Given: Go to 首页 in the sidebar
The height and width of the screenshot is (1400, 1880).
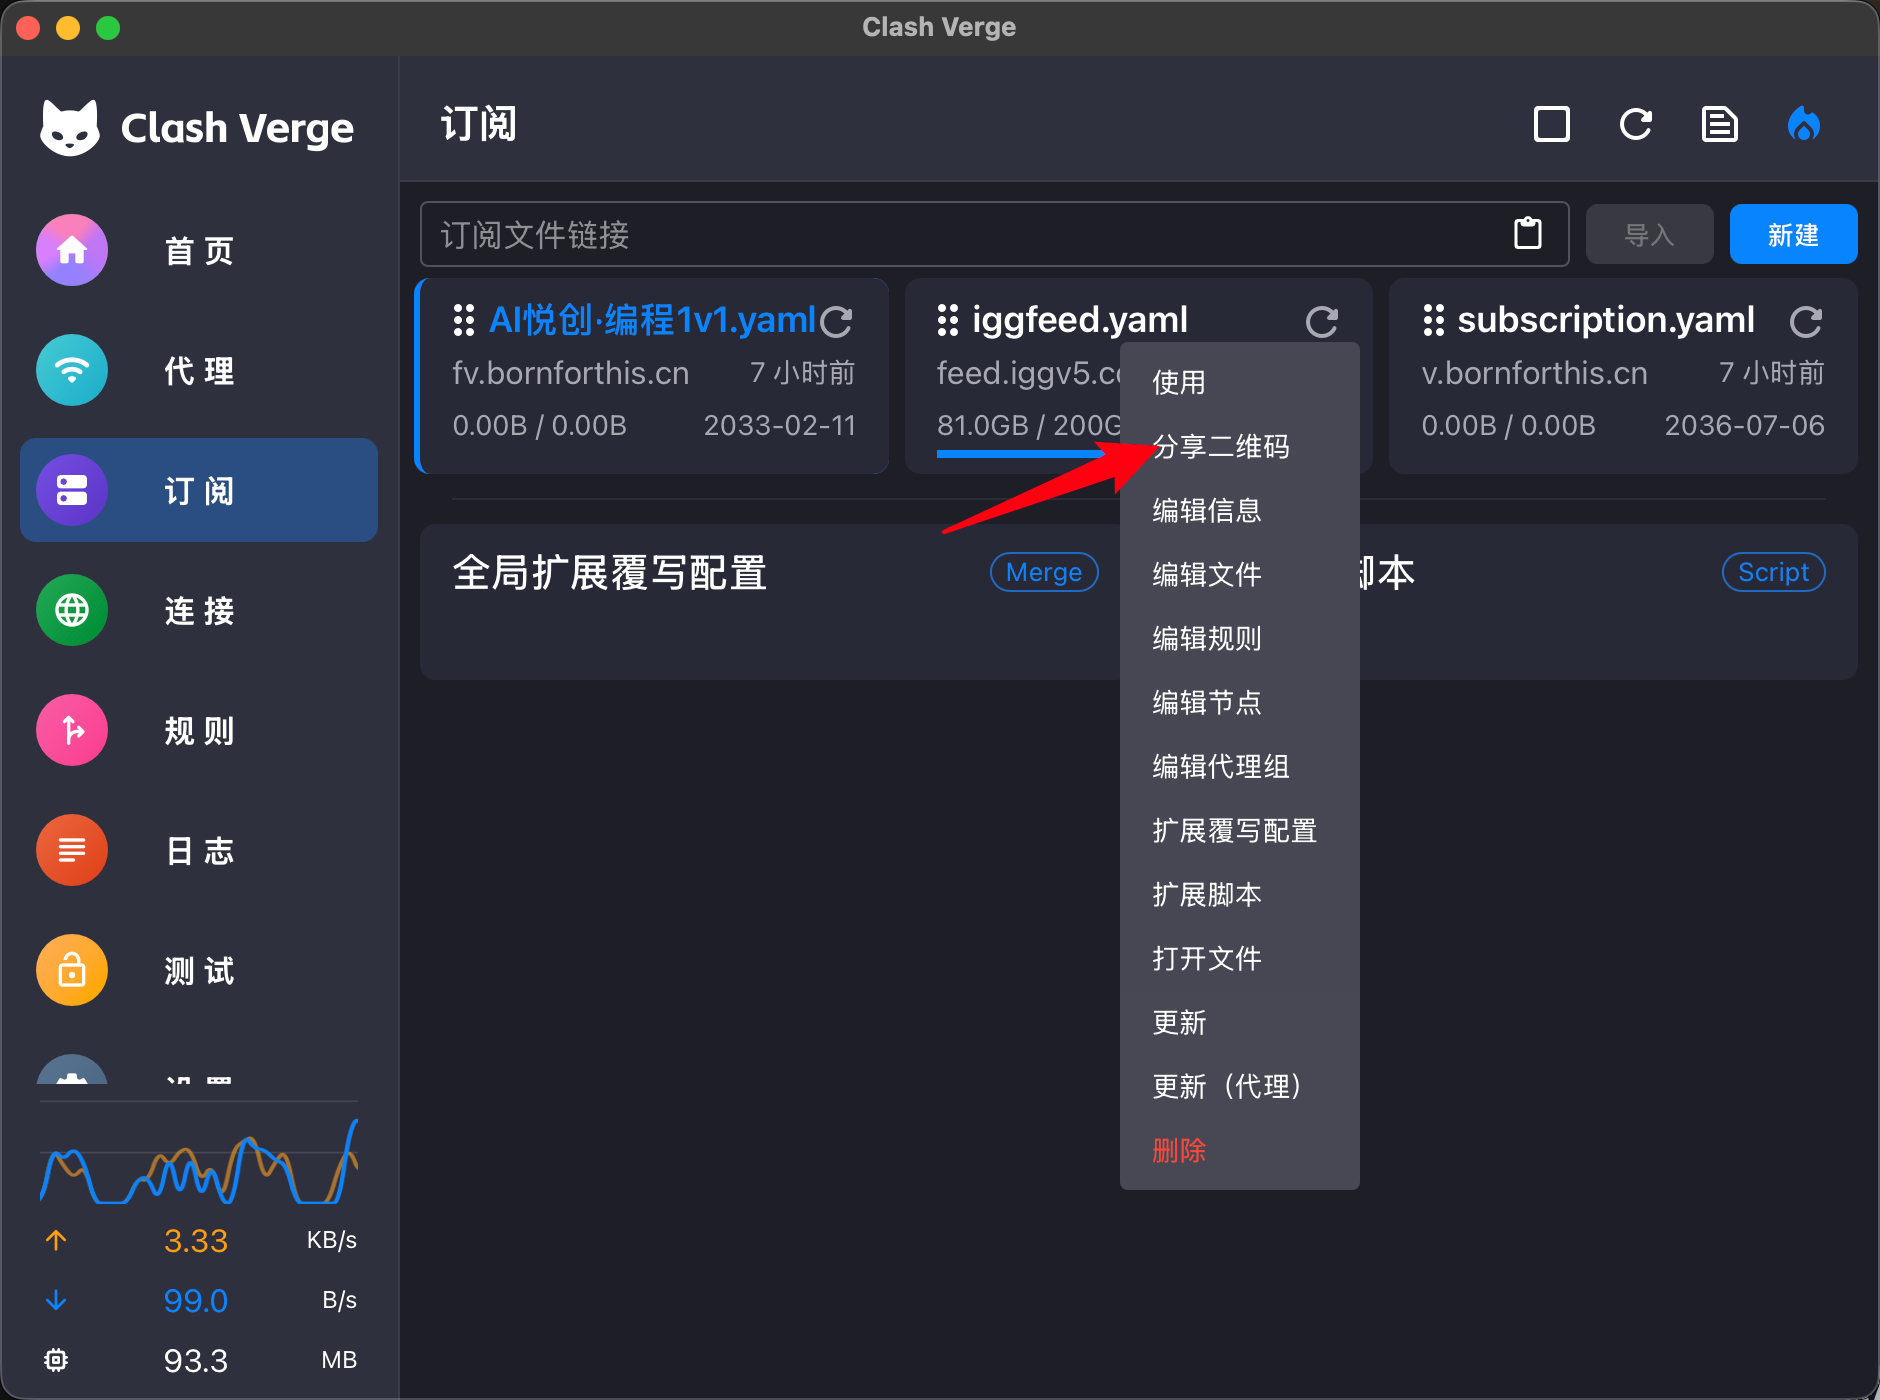Looking at the screenshot, I should (x=199, y=250).
